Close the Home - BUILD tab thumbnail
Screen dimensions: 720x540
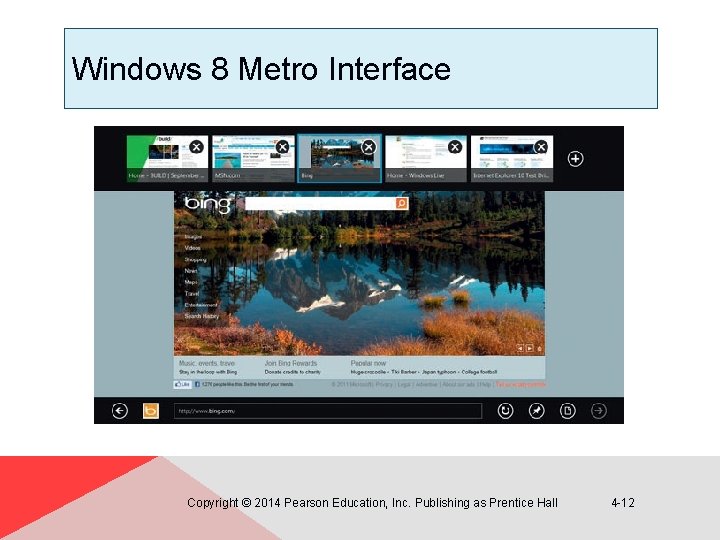197,147
